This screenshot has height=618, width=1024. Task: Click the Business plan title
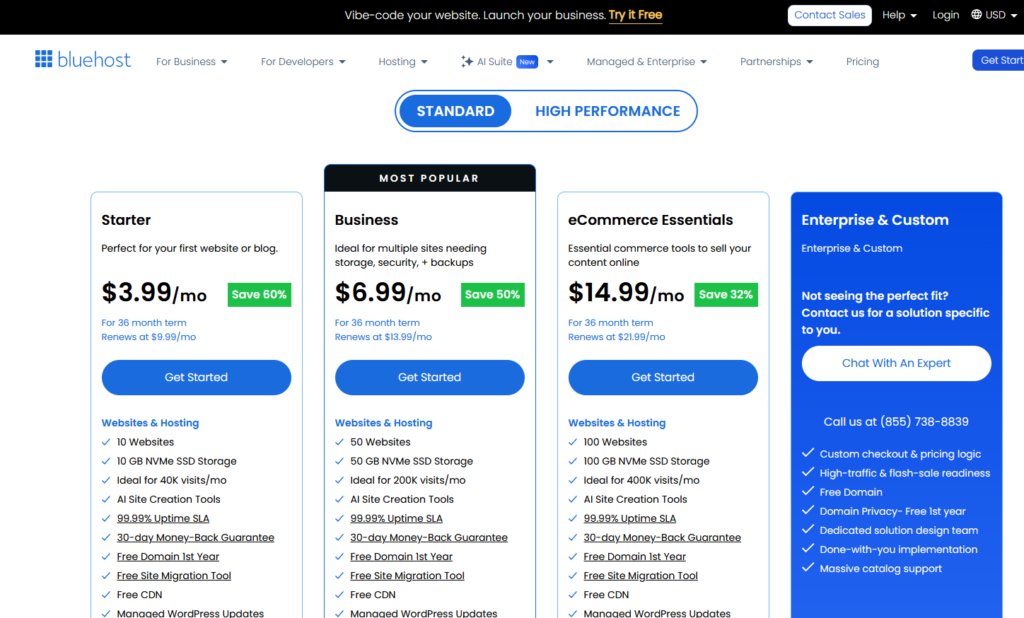pos(366,220)
